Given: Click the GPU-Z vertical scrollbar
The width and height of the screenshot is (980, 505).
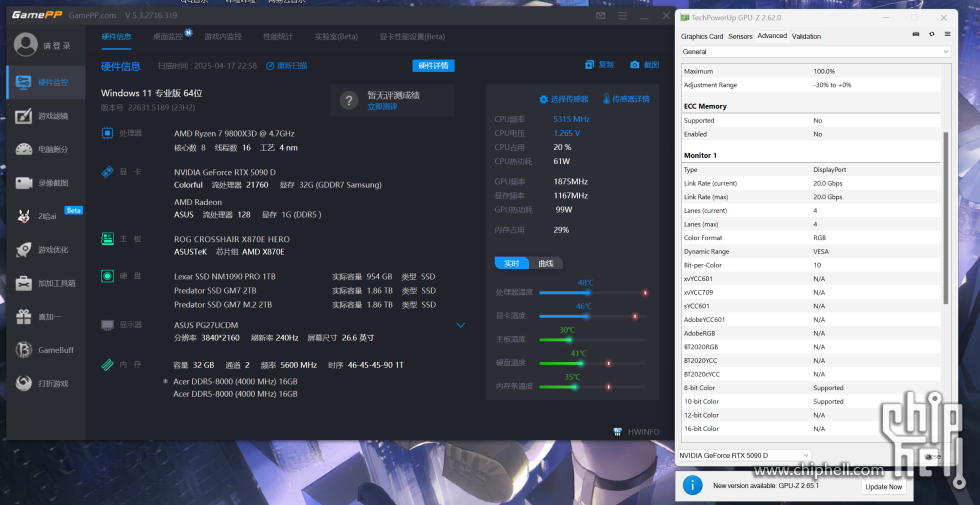Looking at the screenshot, I should 946,218.
